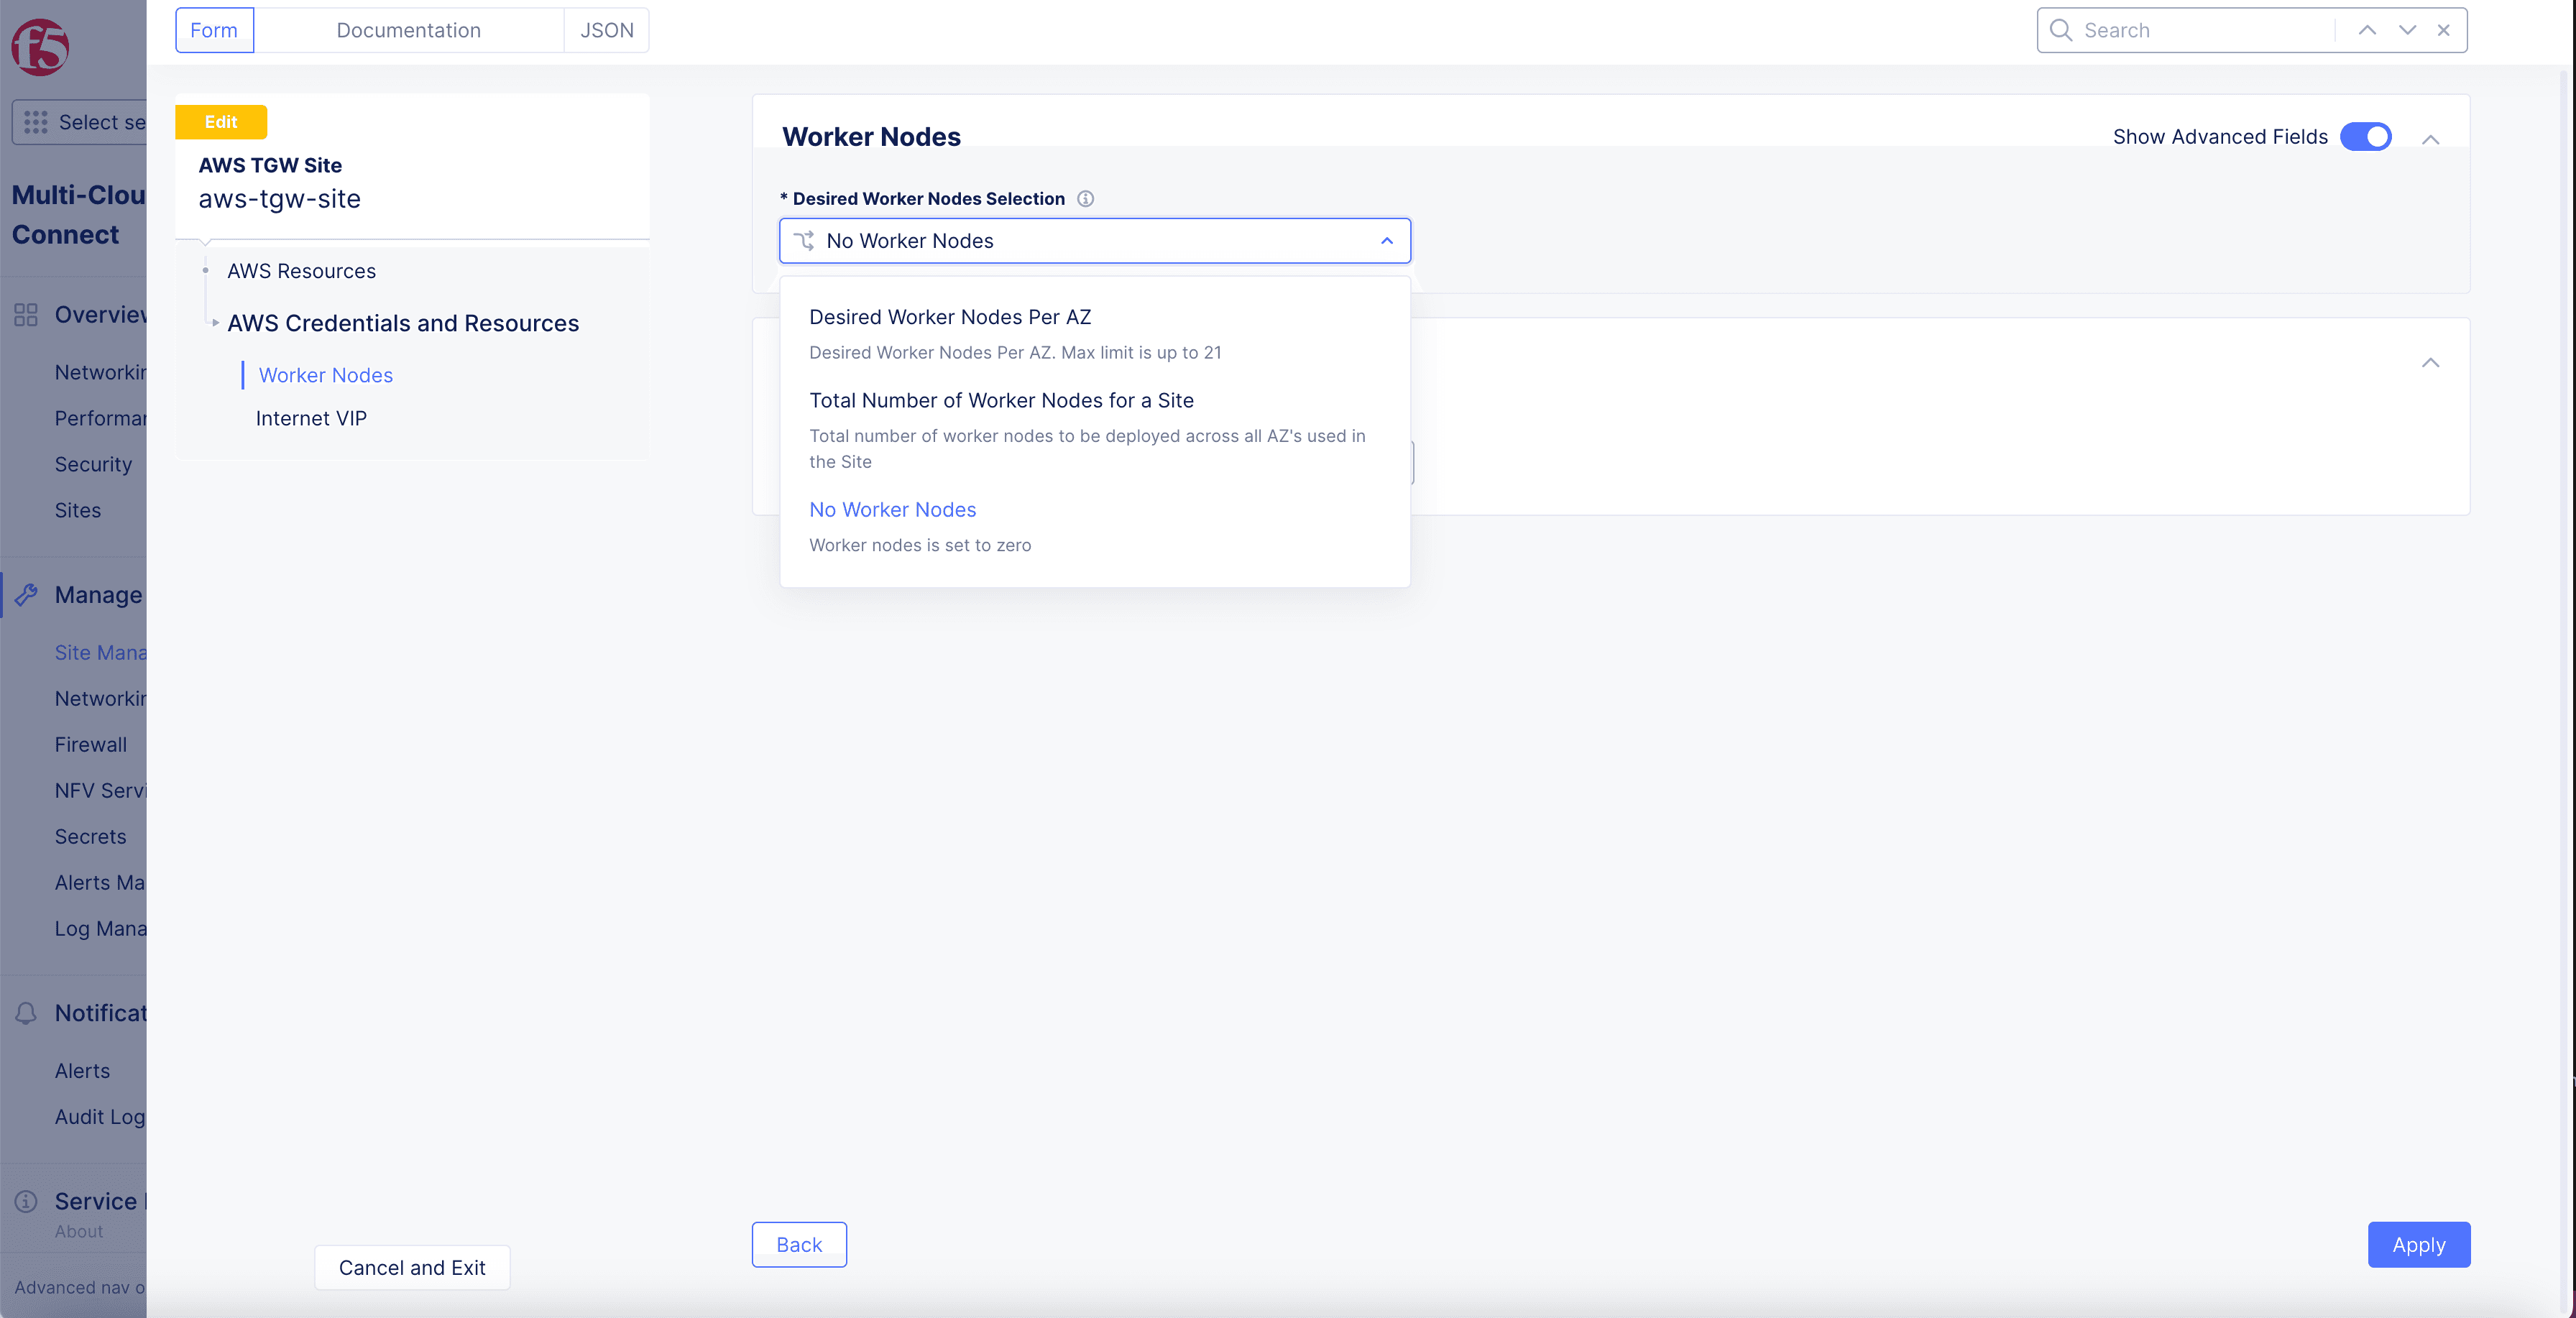Expand AWS Credentials and Resources tree arrow
The height and width of the screenshot is (1318, 2576).
coord(215,323)
